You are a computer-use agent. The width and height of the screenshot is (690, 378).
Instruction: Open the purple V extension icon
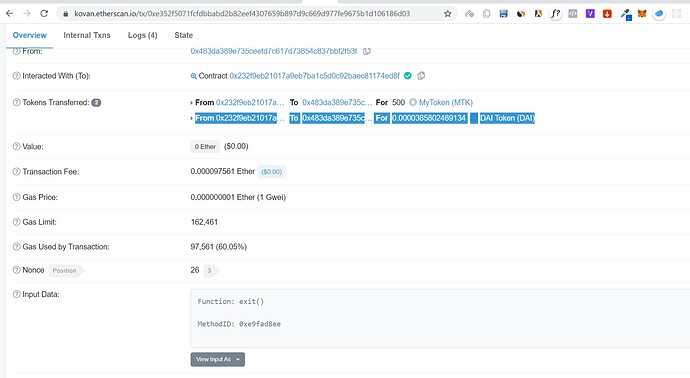(590, 14)
